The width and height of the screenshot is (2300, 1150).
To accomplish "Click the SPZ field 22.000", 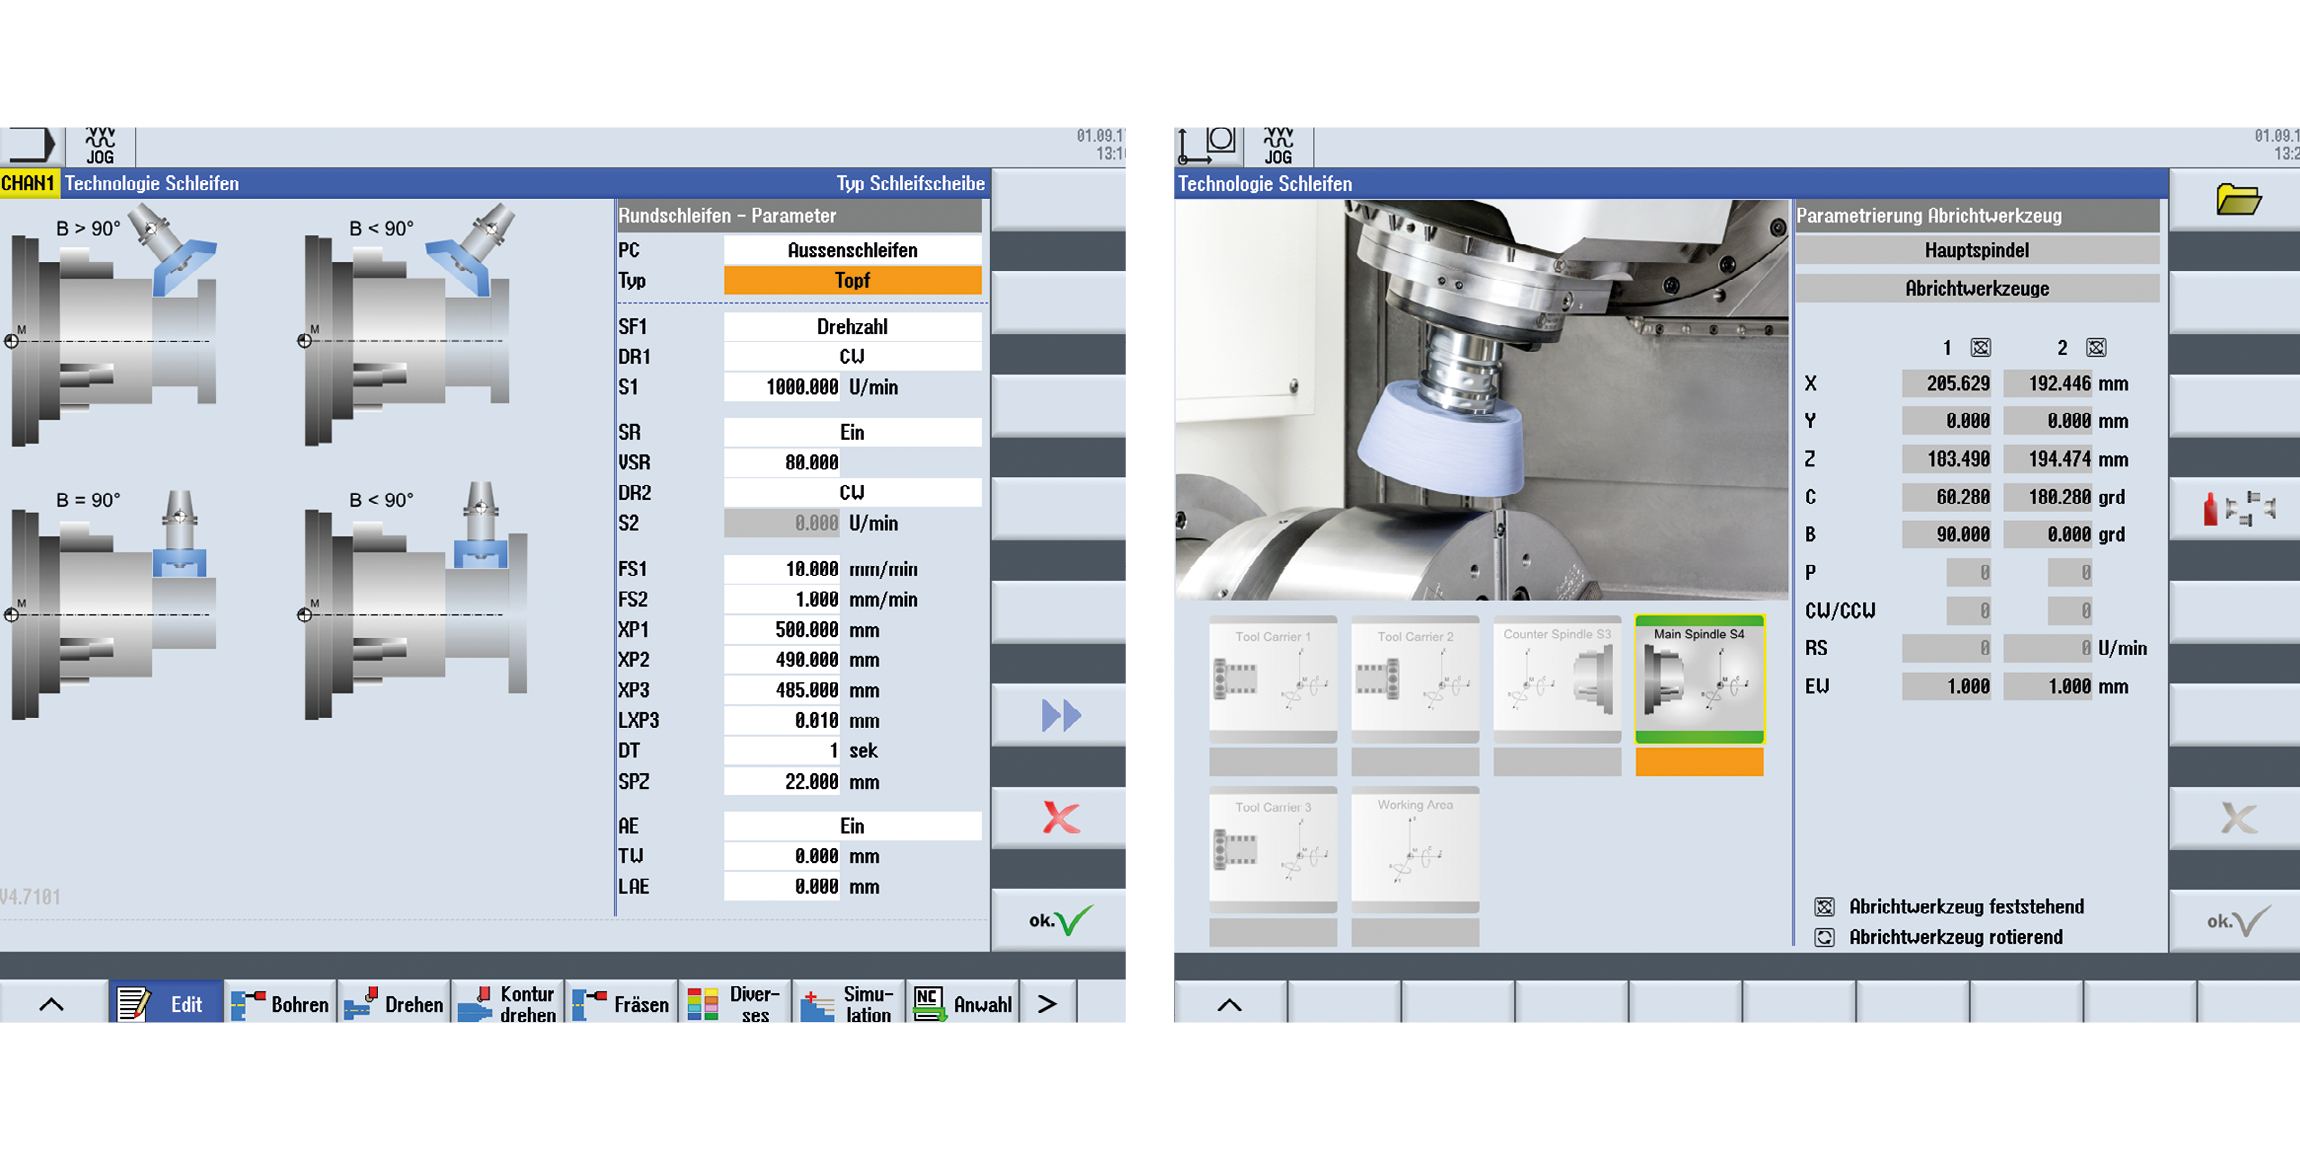I will 782,781.
